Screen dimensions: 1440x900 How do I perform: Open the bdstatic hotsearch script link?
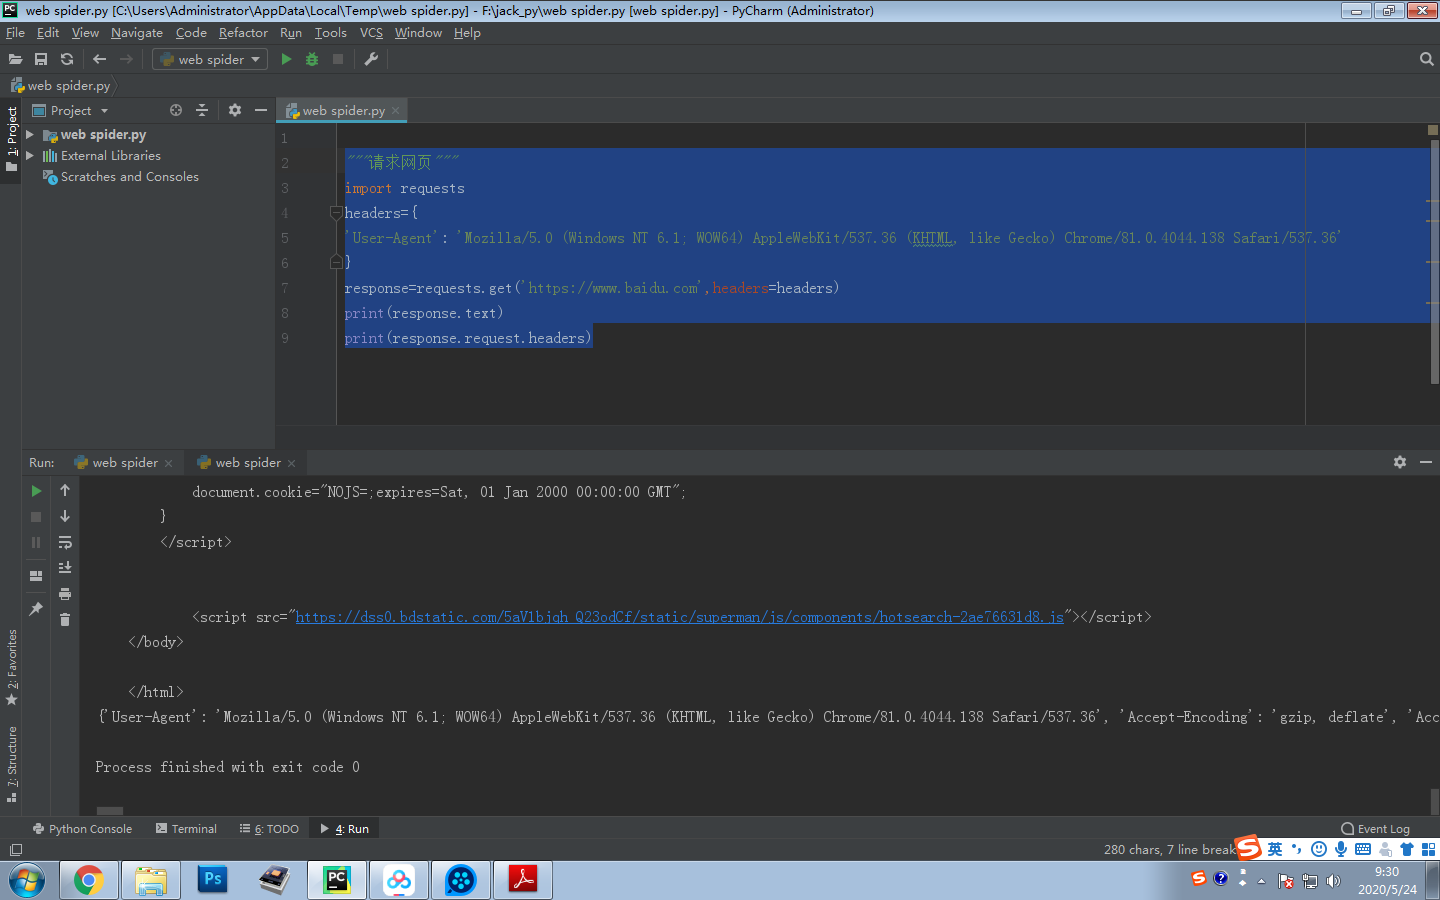point(679,617)
